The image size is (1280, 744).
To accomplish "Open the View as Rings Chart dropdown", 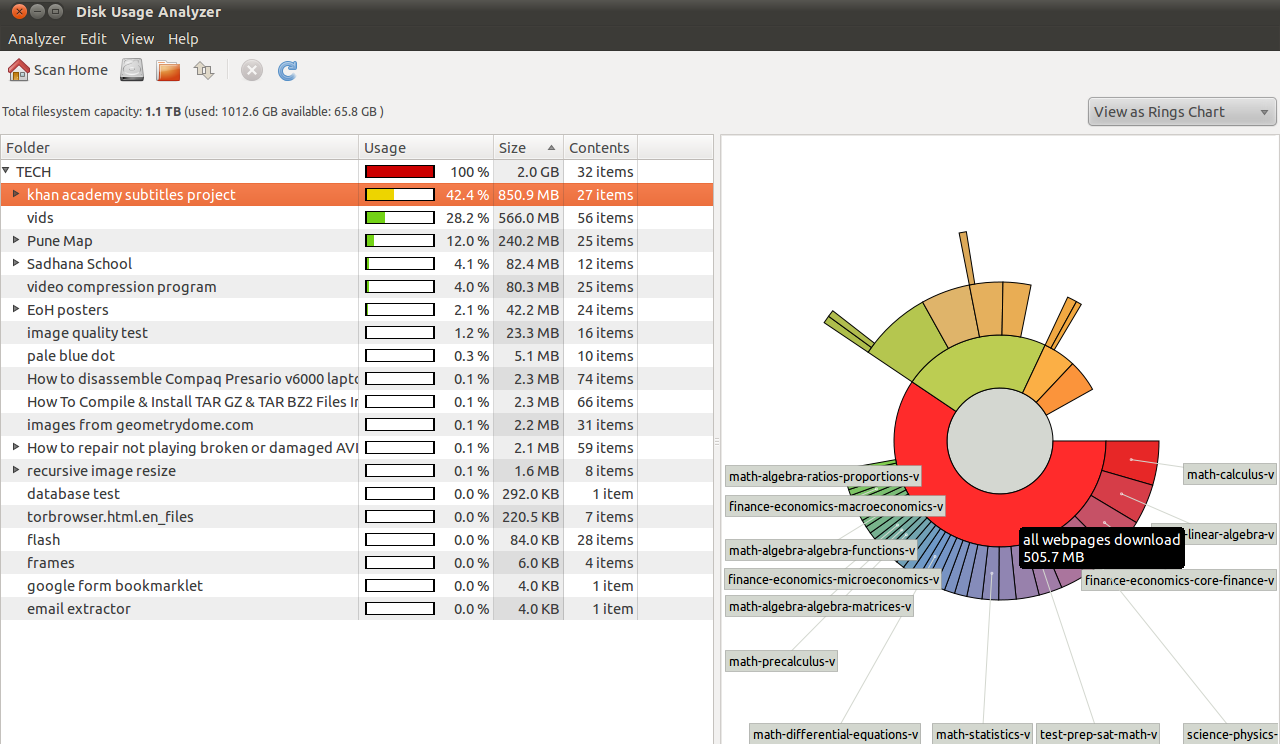I will [1182, 112].
